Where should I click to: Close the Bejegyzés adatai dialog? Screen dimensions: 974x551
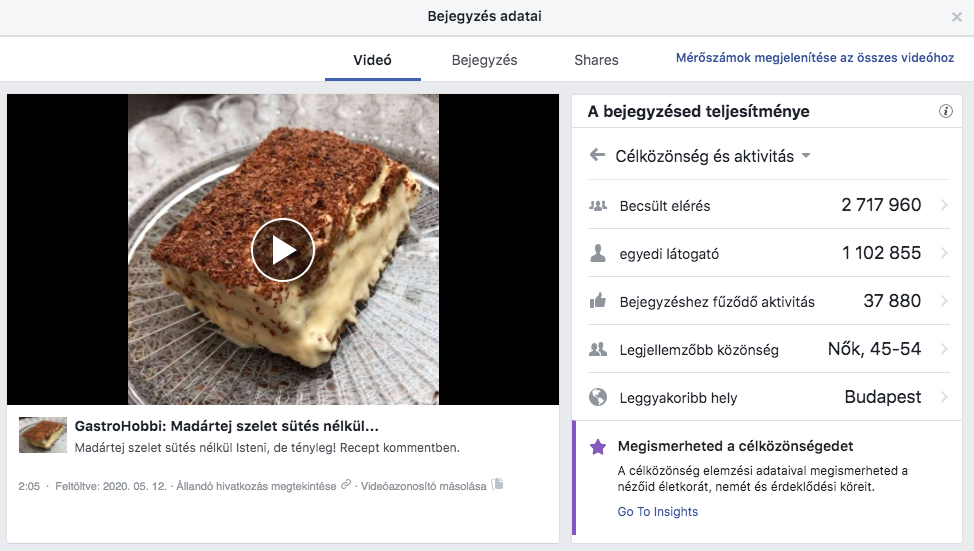[957, 17]
